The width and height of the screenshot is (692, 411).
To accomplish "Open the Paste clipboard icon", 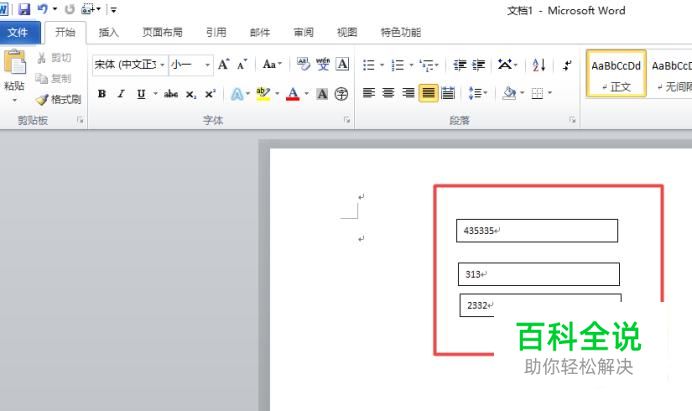I will click(x=15, y=62).
